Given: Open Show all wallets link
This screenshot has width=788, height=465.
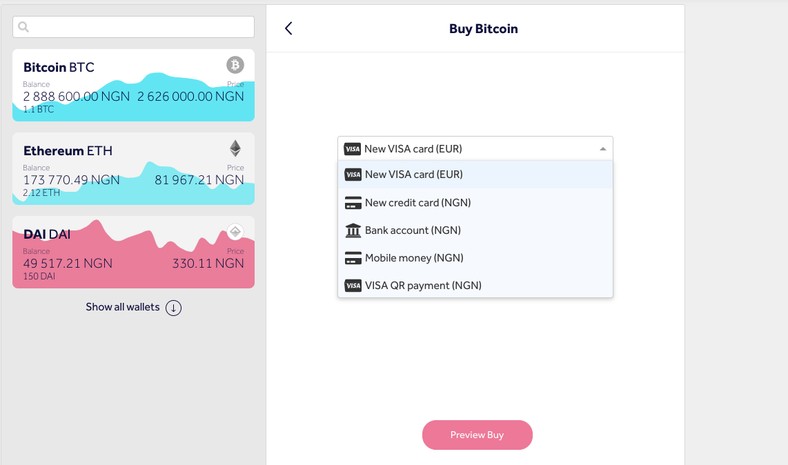Looking at the screenshot, I should click(122, 307).
